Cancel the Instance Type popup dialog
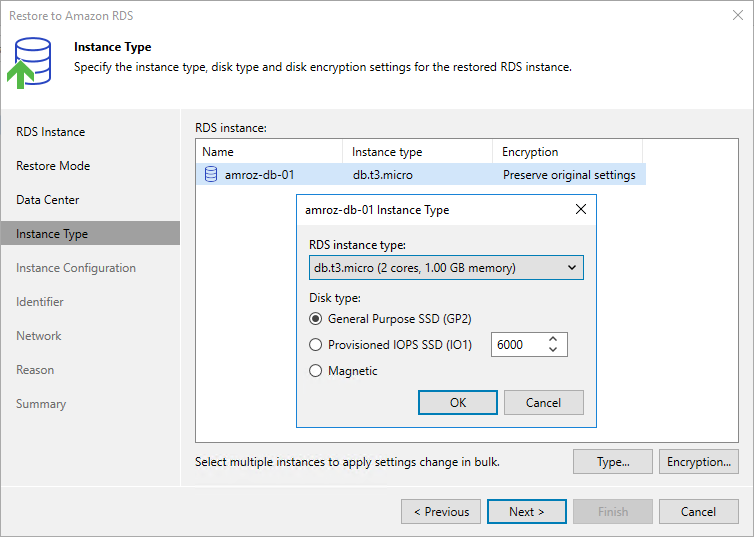754x537 pixels. pos(543,402)
